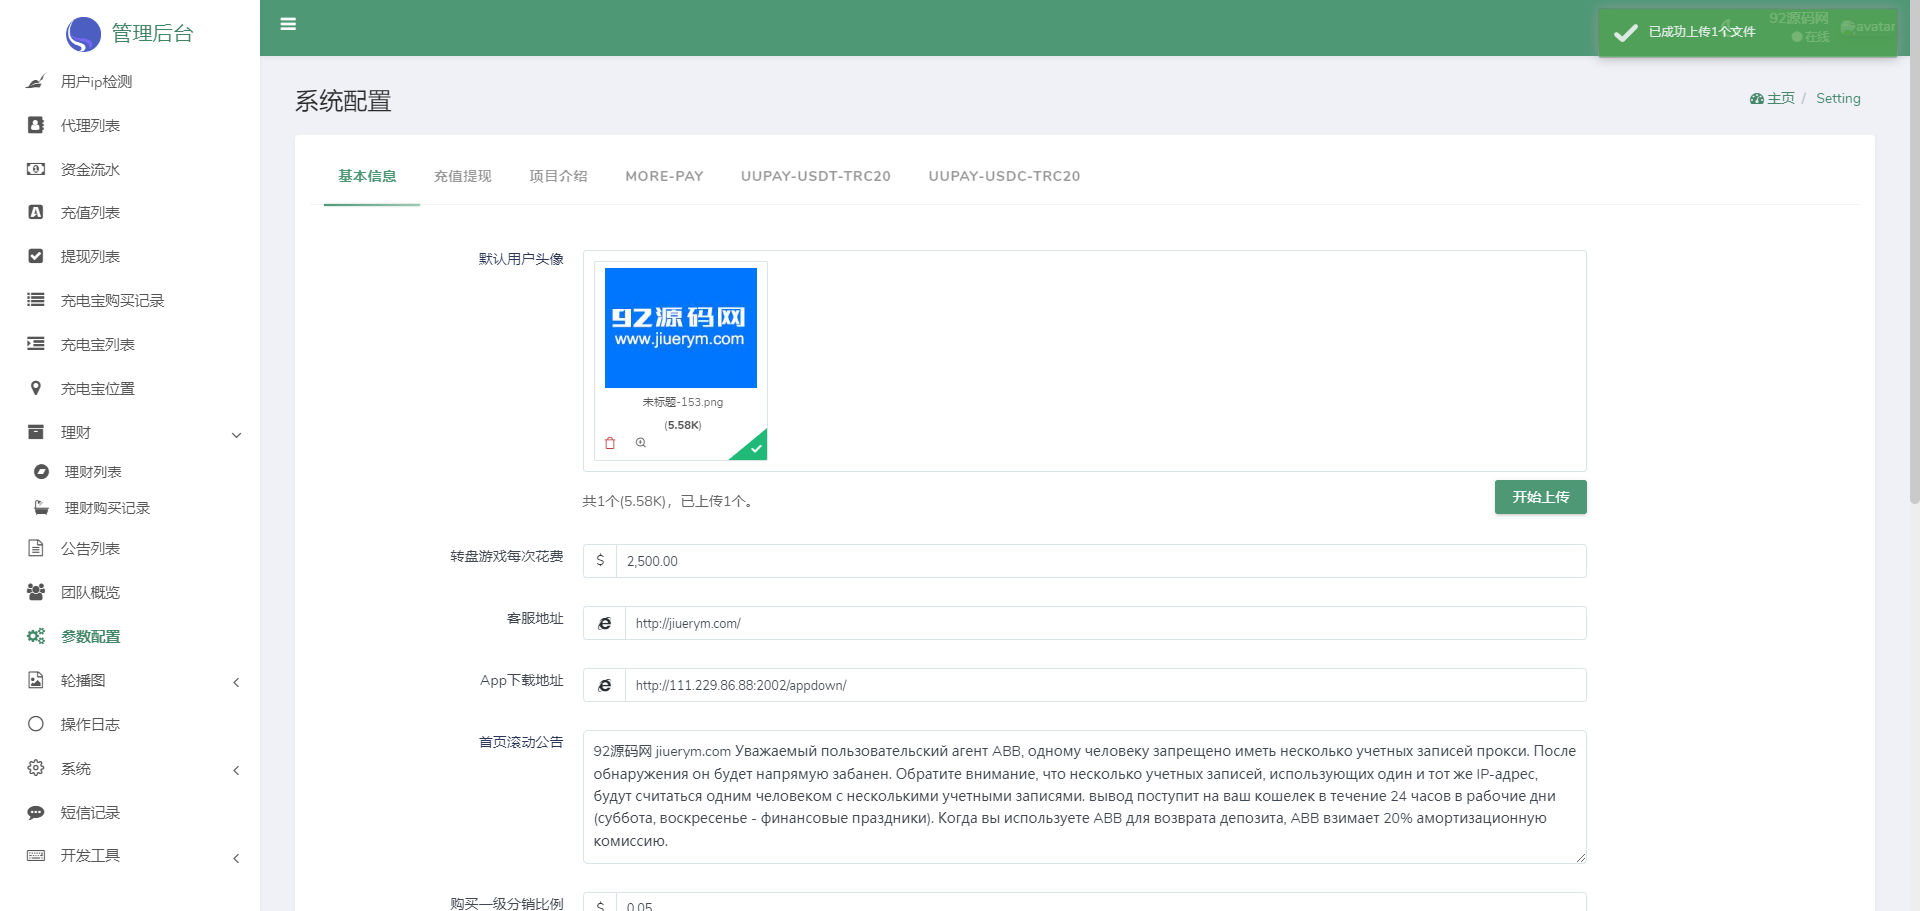Open 操作日志 circle icon

[x=36, y=724]
